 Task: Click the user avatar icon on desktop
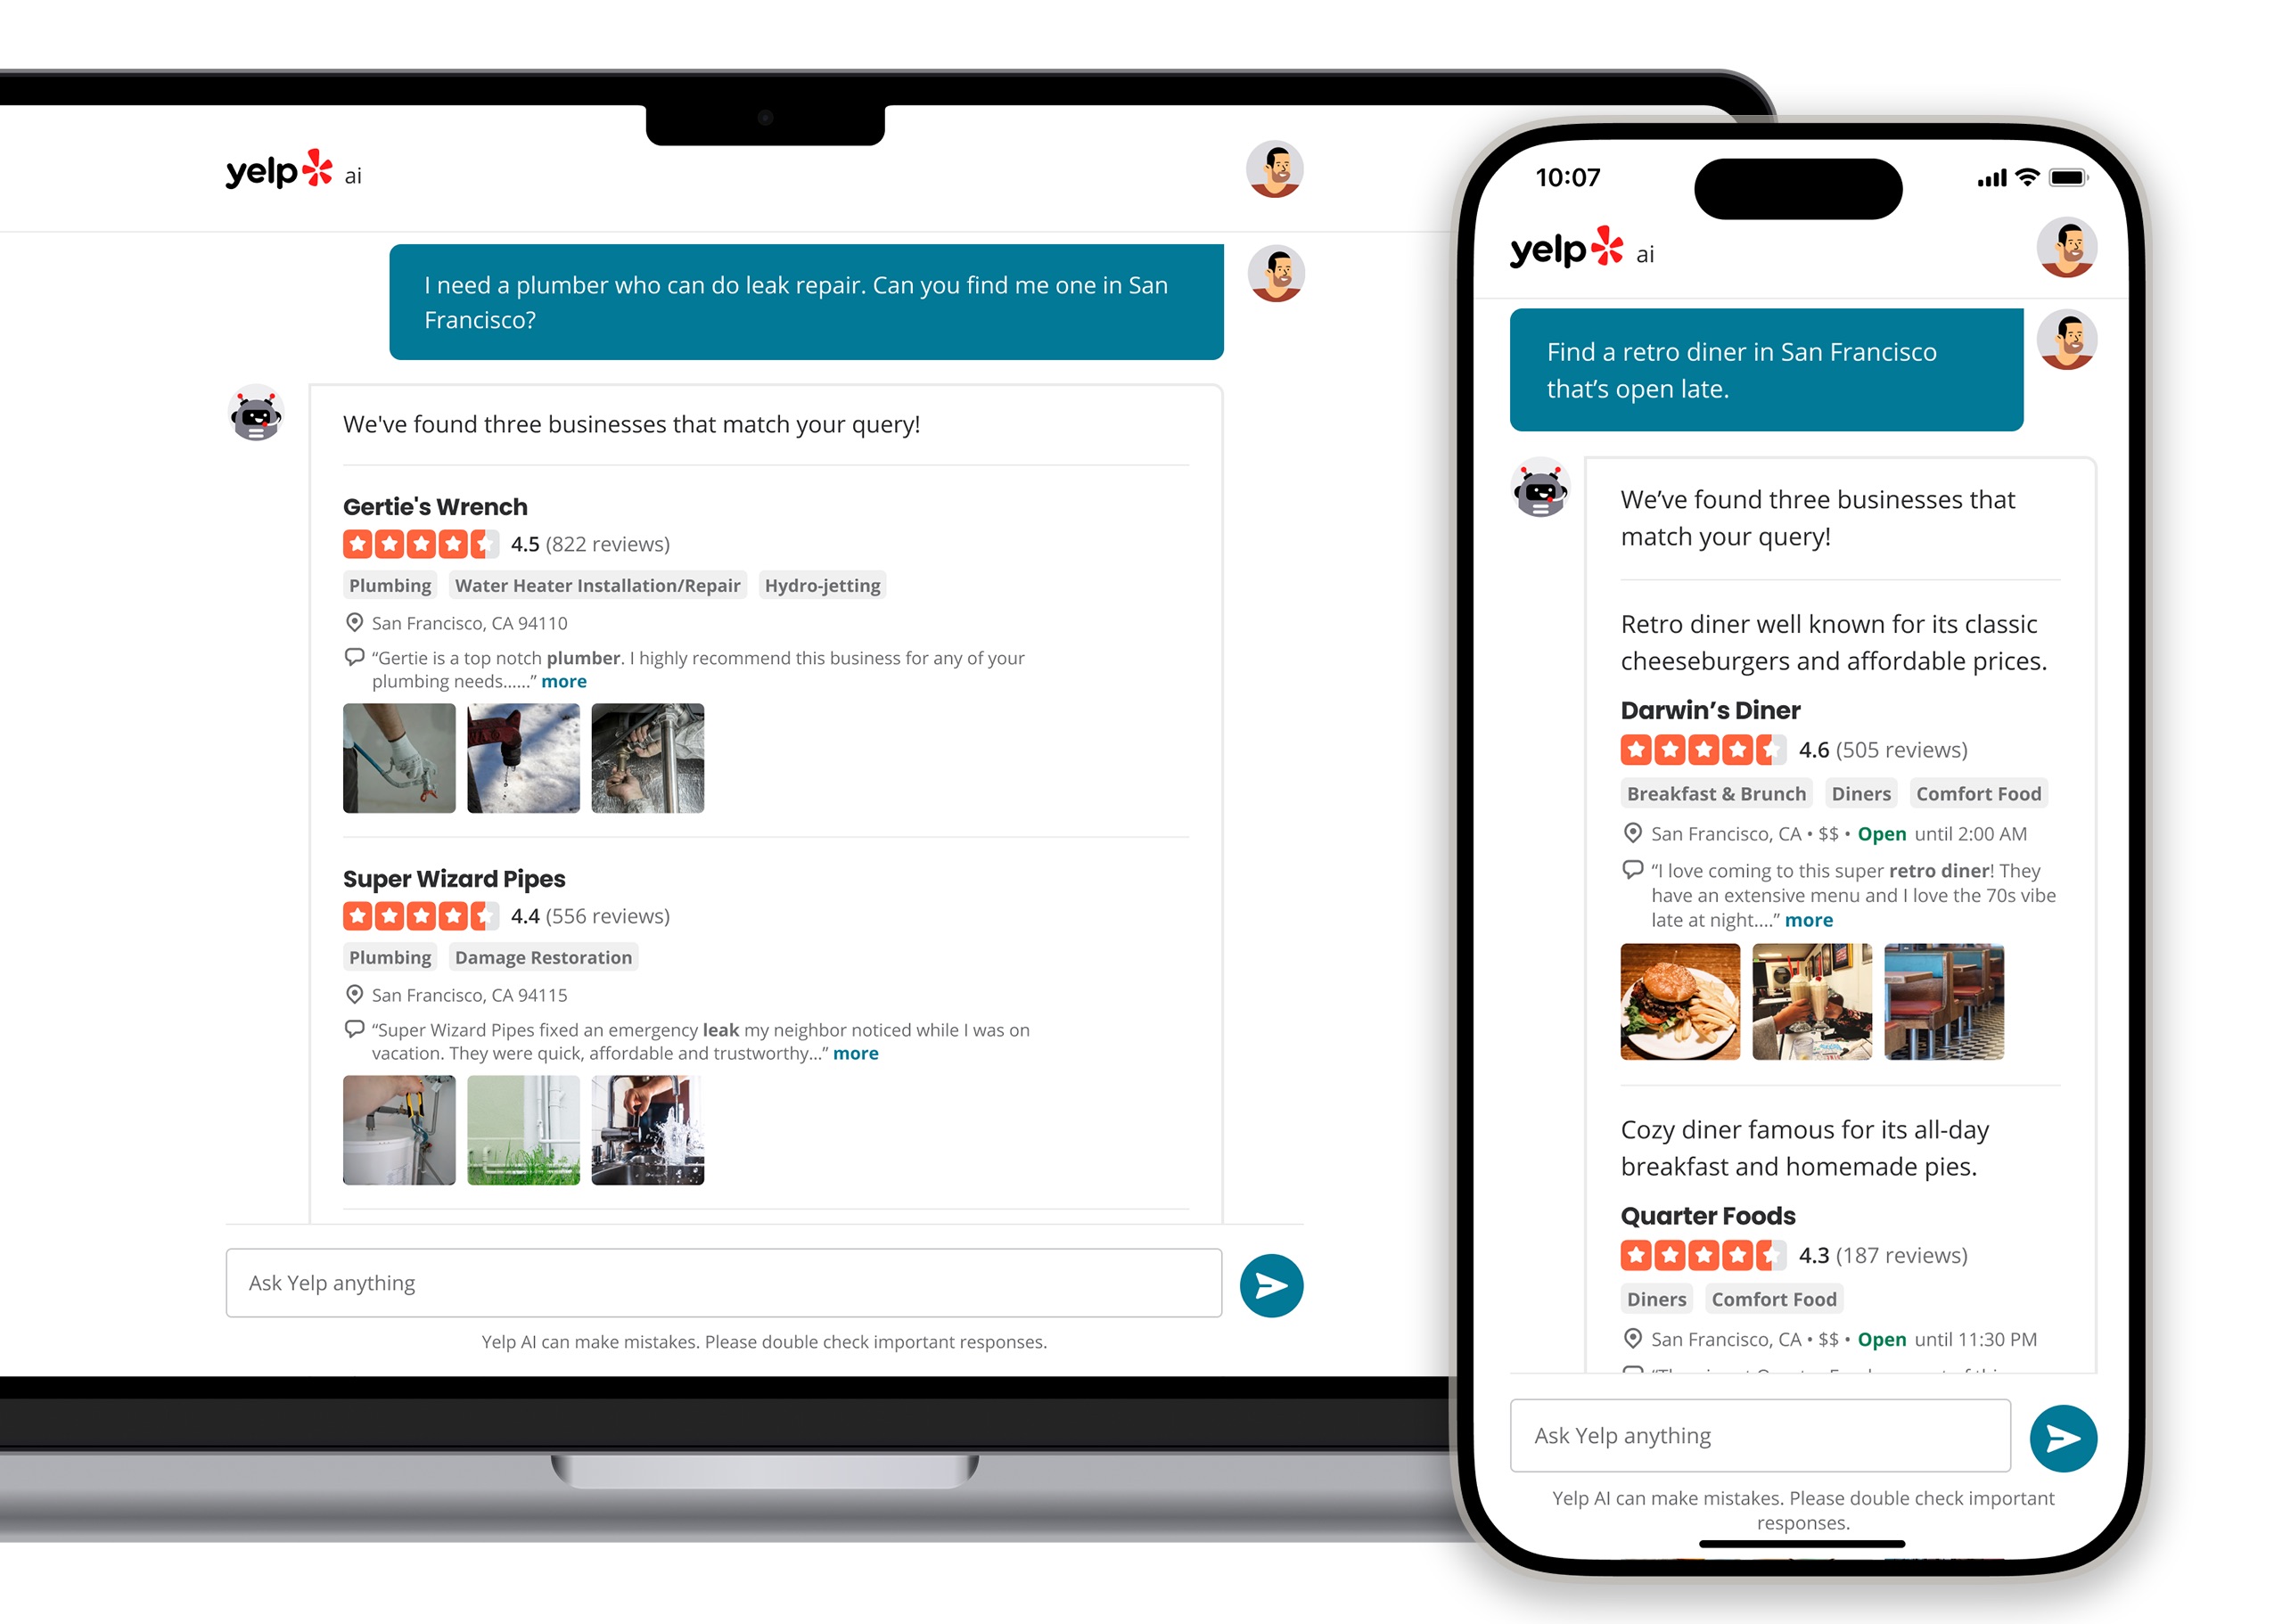[x=1277, y=168]
